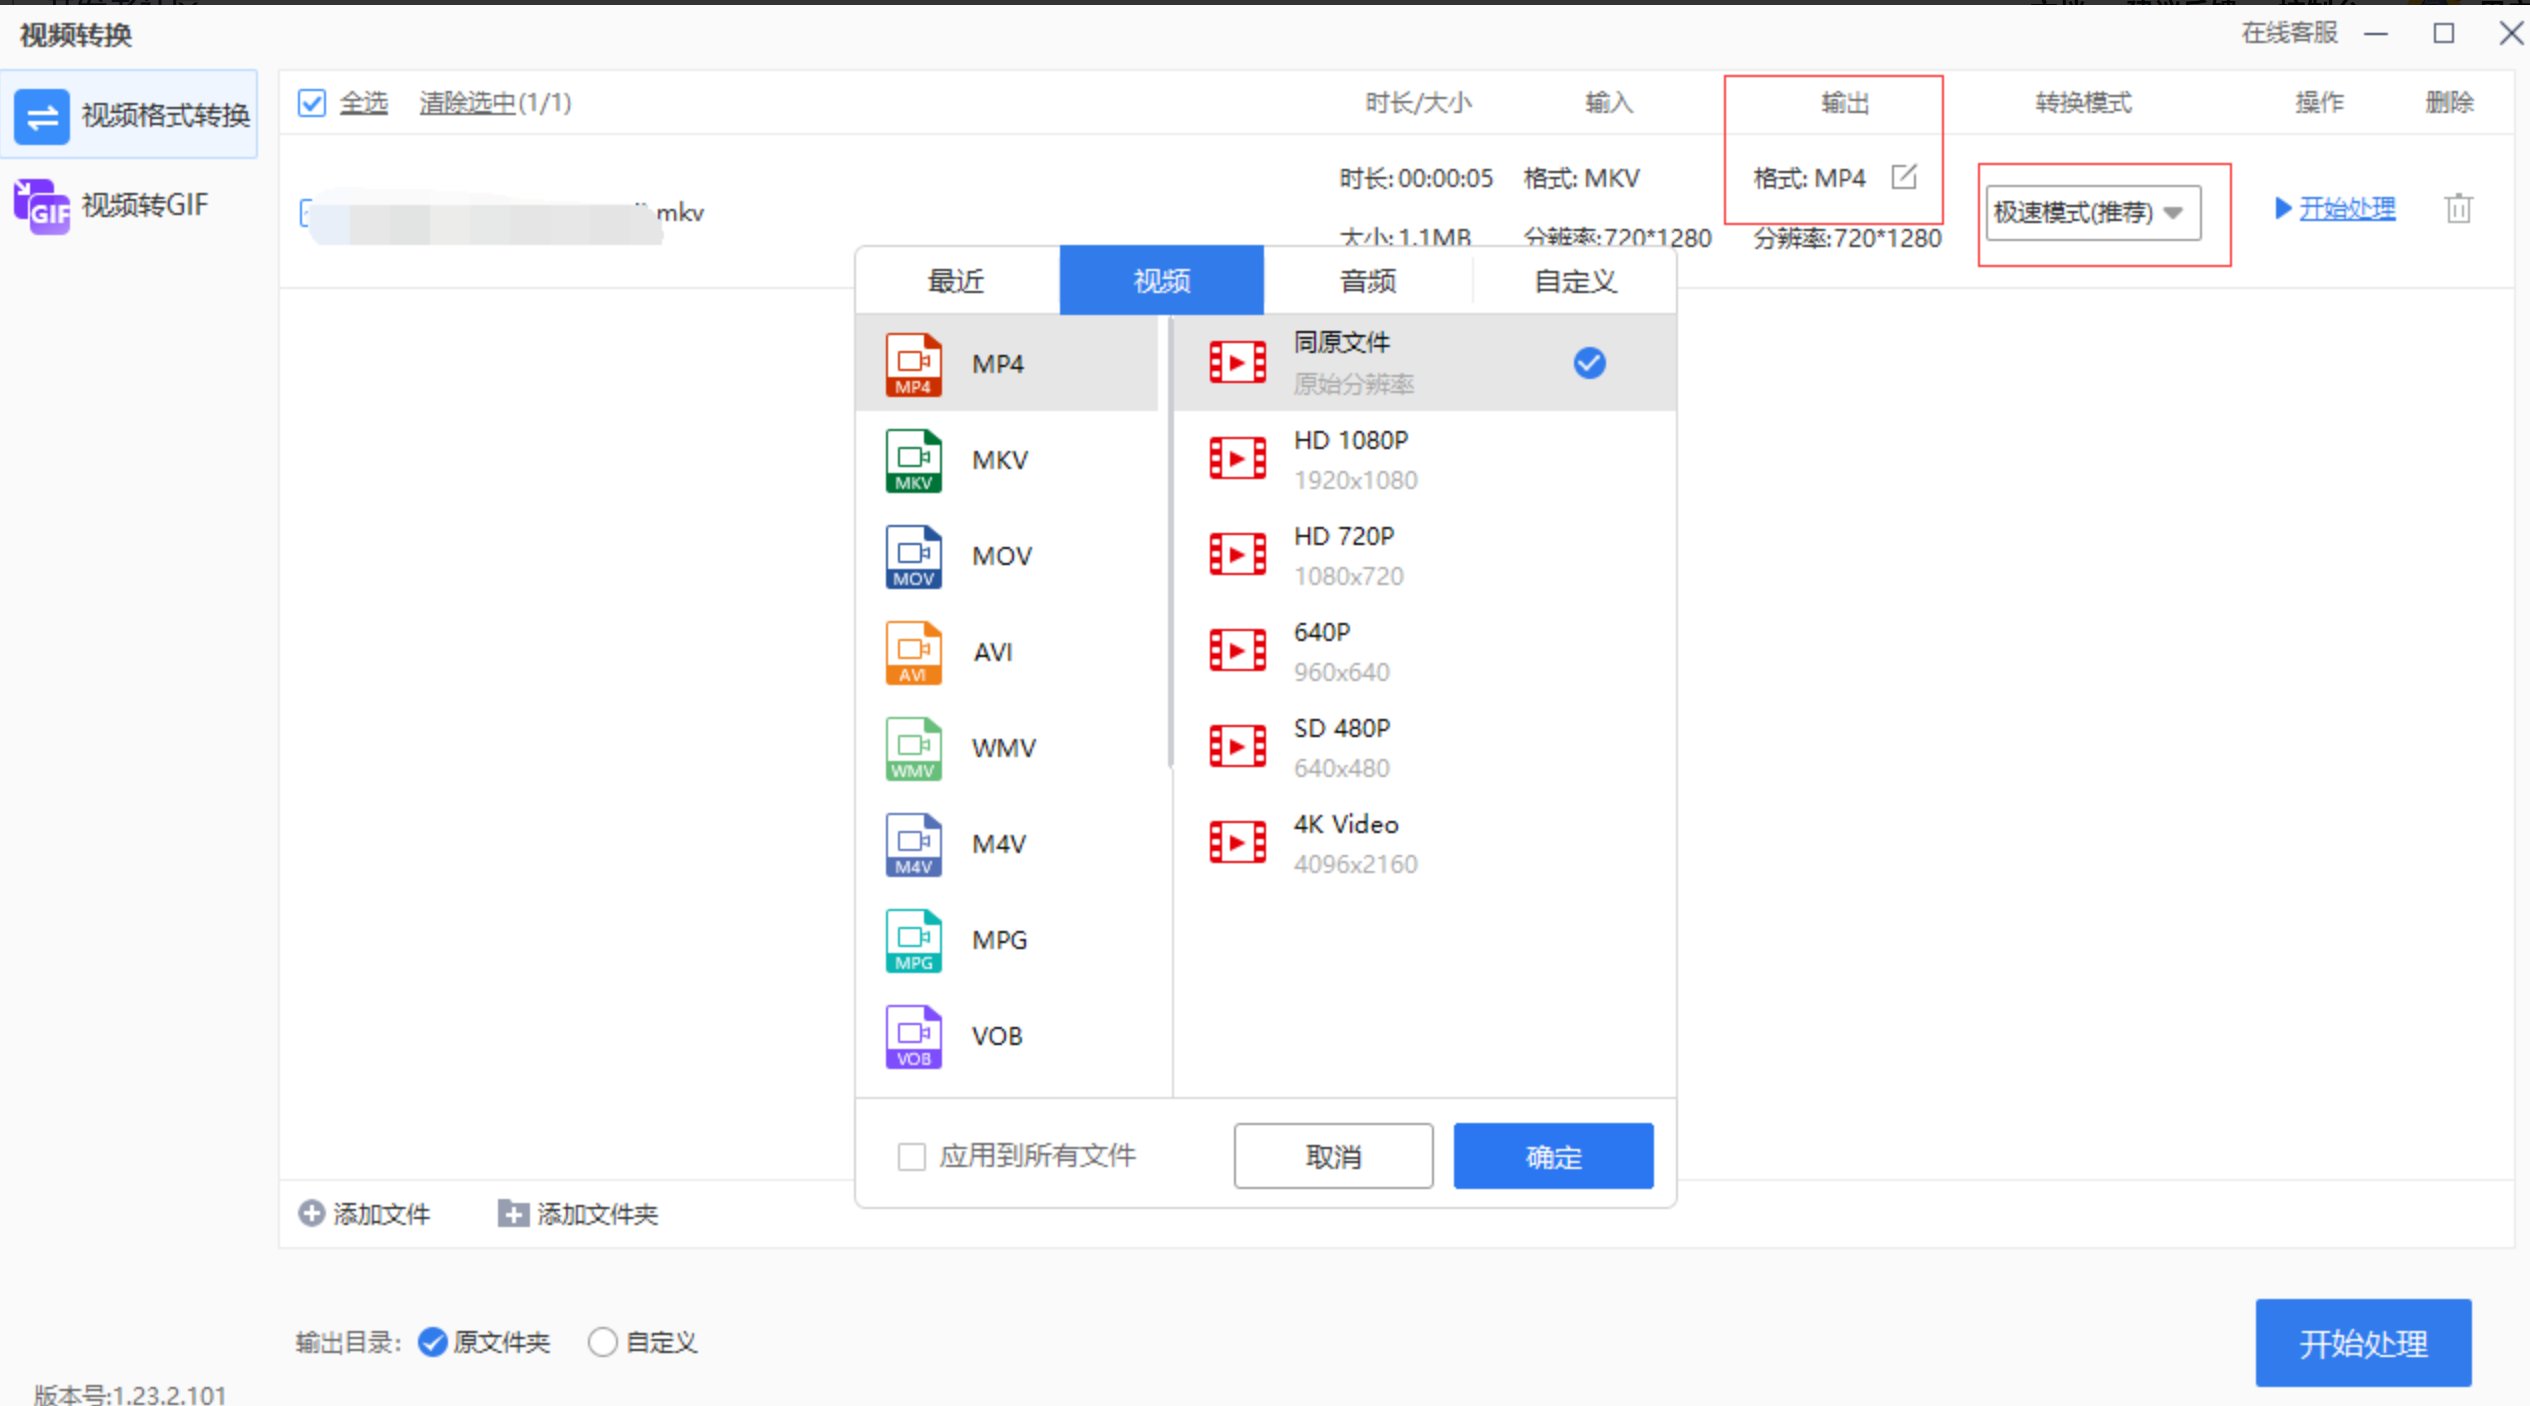Click the 取消 button

tap(1333, 1156)
